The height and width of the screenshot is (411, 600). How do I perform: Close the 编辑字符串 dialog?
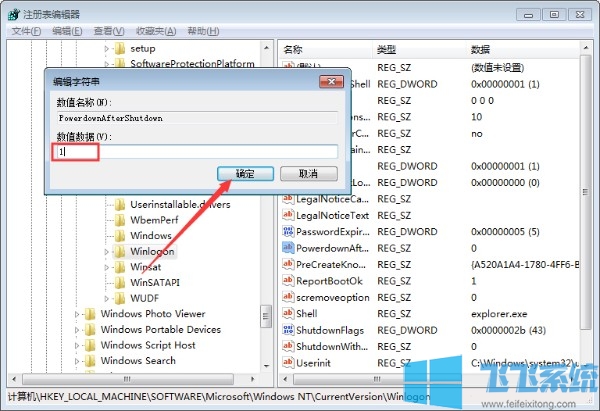point(331,82)
